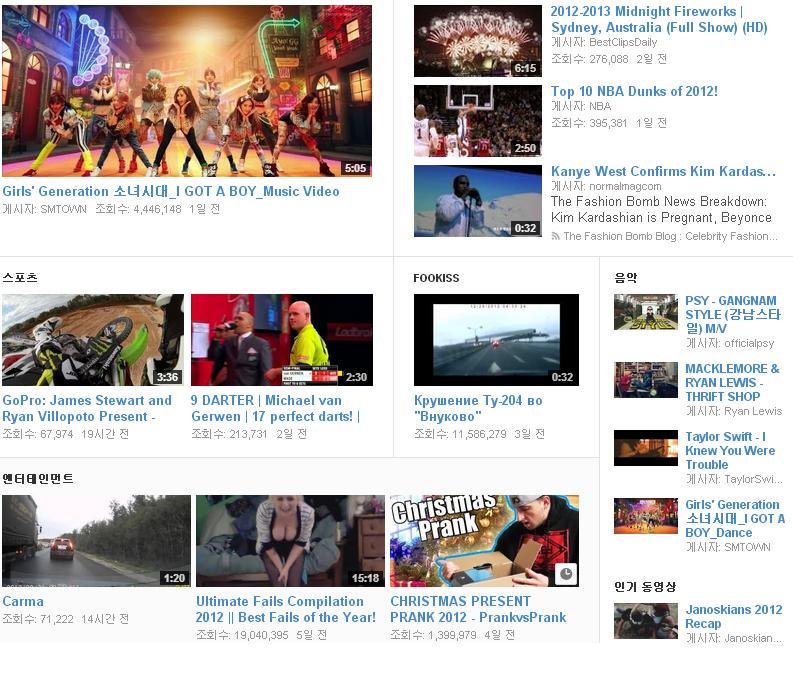Image resolution: width=793 pixels, height=680 pixels.
Task: Click the Крушение Ту-204 video title
Action: click(x=478, y=408)
